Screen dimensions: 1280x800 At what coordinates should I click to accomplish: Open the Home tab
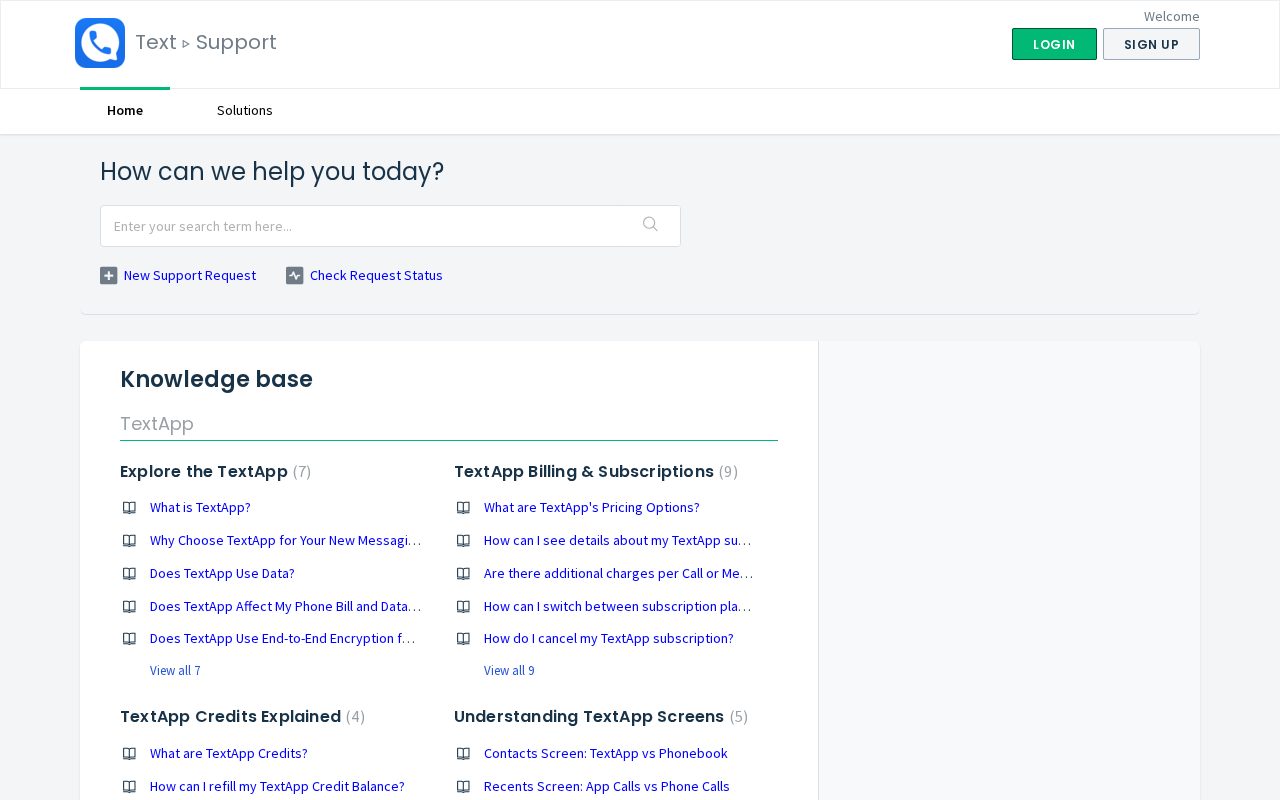[x=125, y=111]
